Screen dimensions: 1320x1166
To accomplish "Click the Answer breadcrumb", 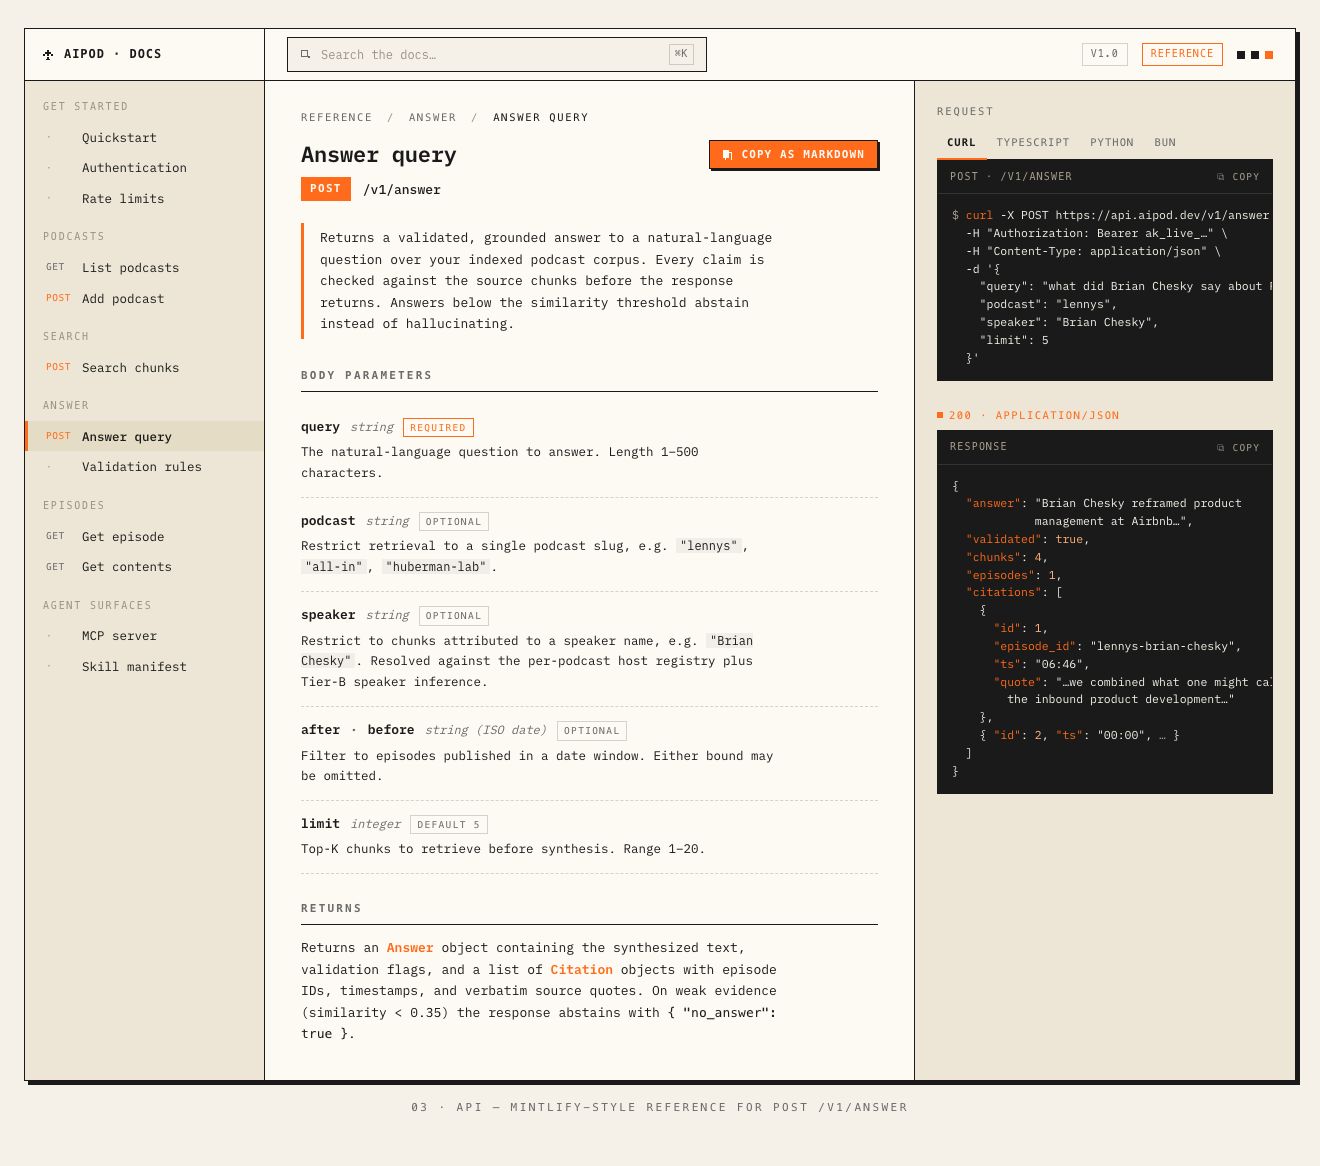I will coord(432,118).
